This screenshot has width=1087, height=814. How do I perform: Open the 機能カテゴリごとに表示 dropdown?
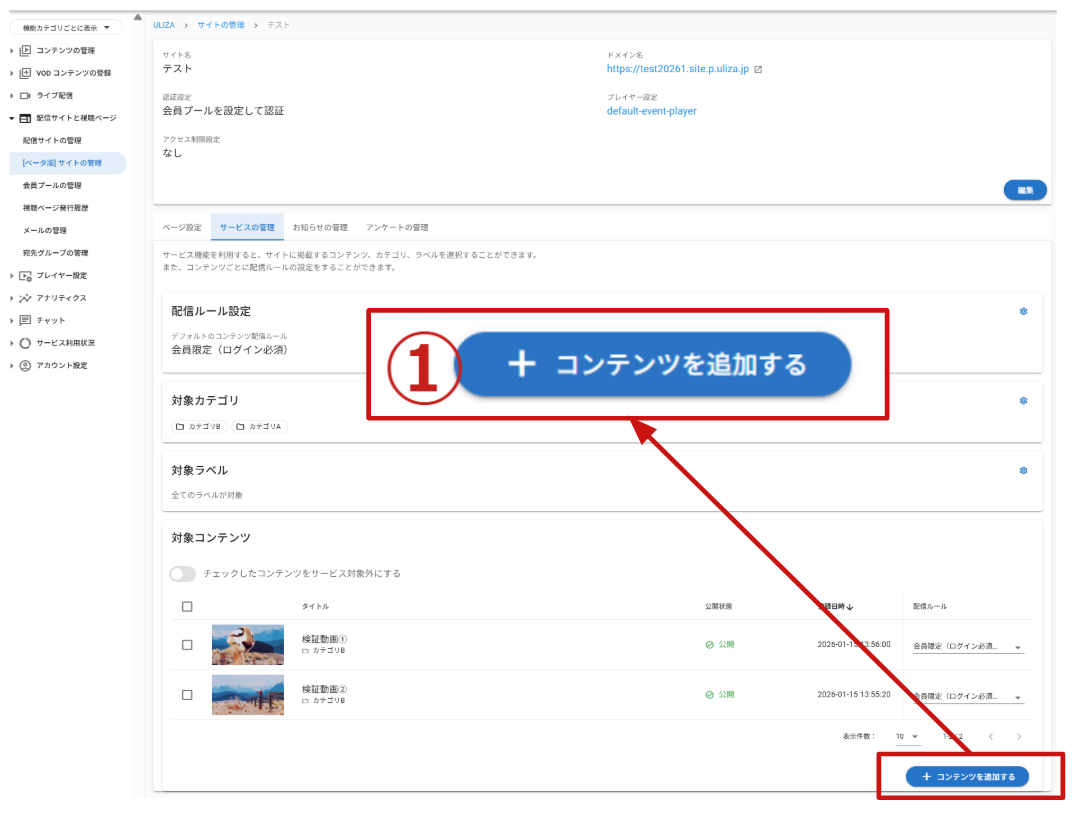tap(66, 27)
